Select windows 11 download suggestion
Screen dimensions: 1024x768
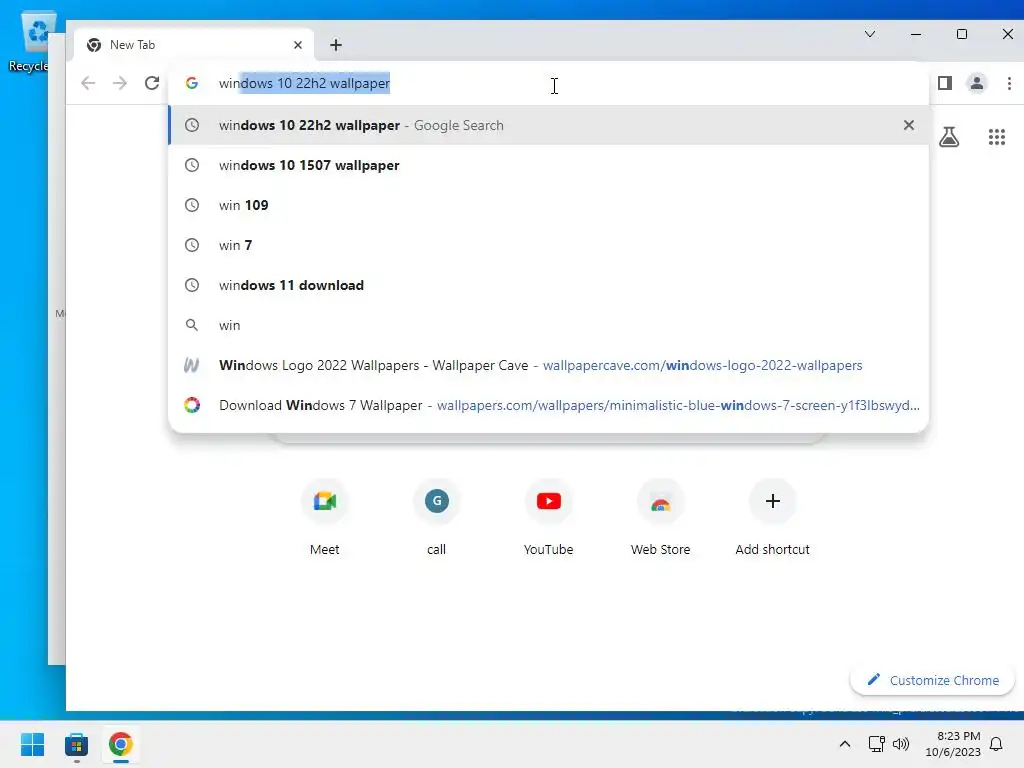point(549,285)
